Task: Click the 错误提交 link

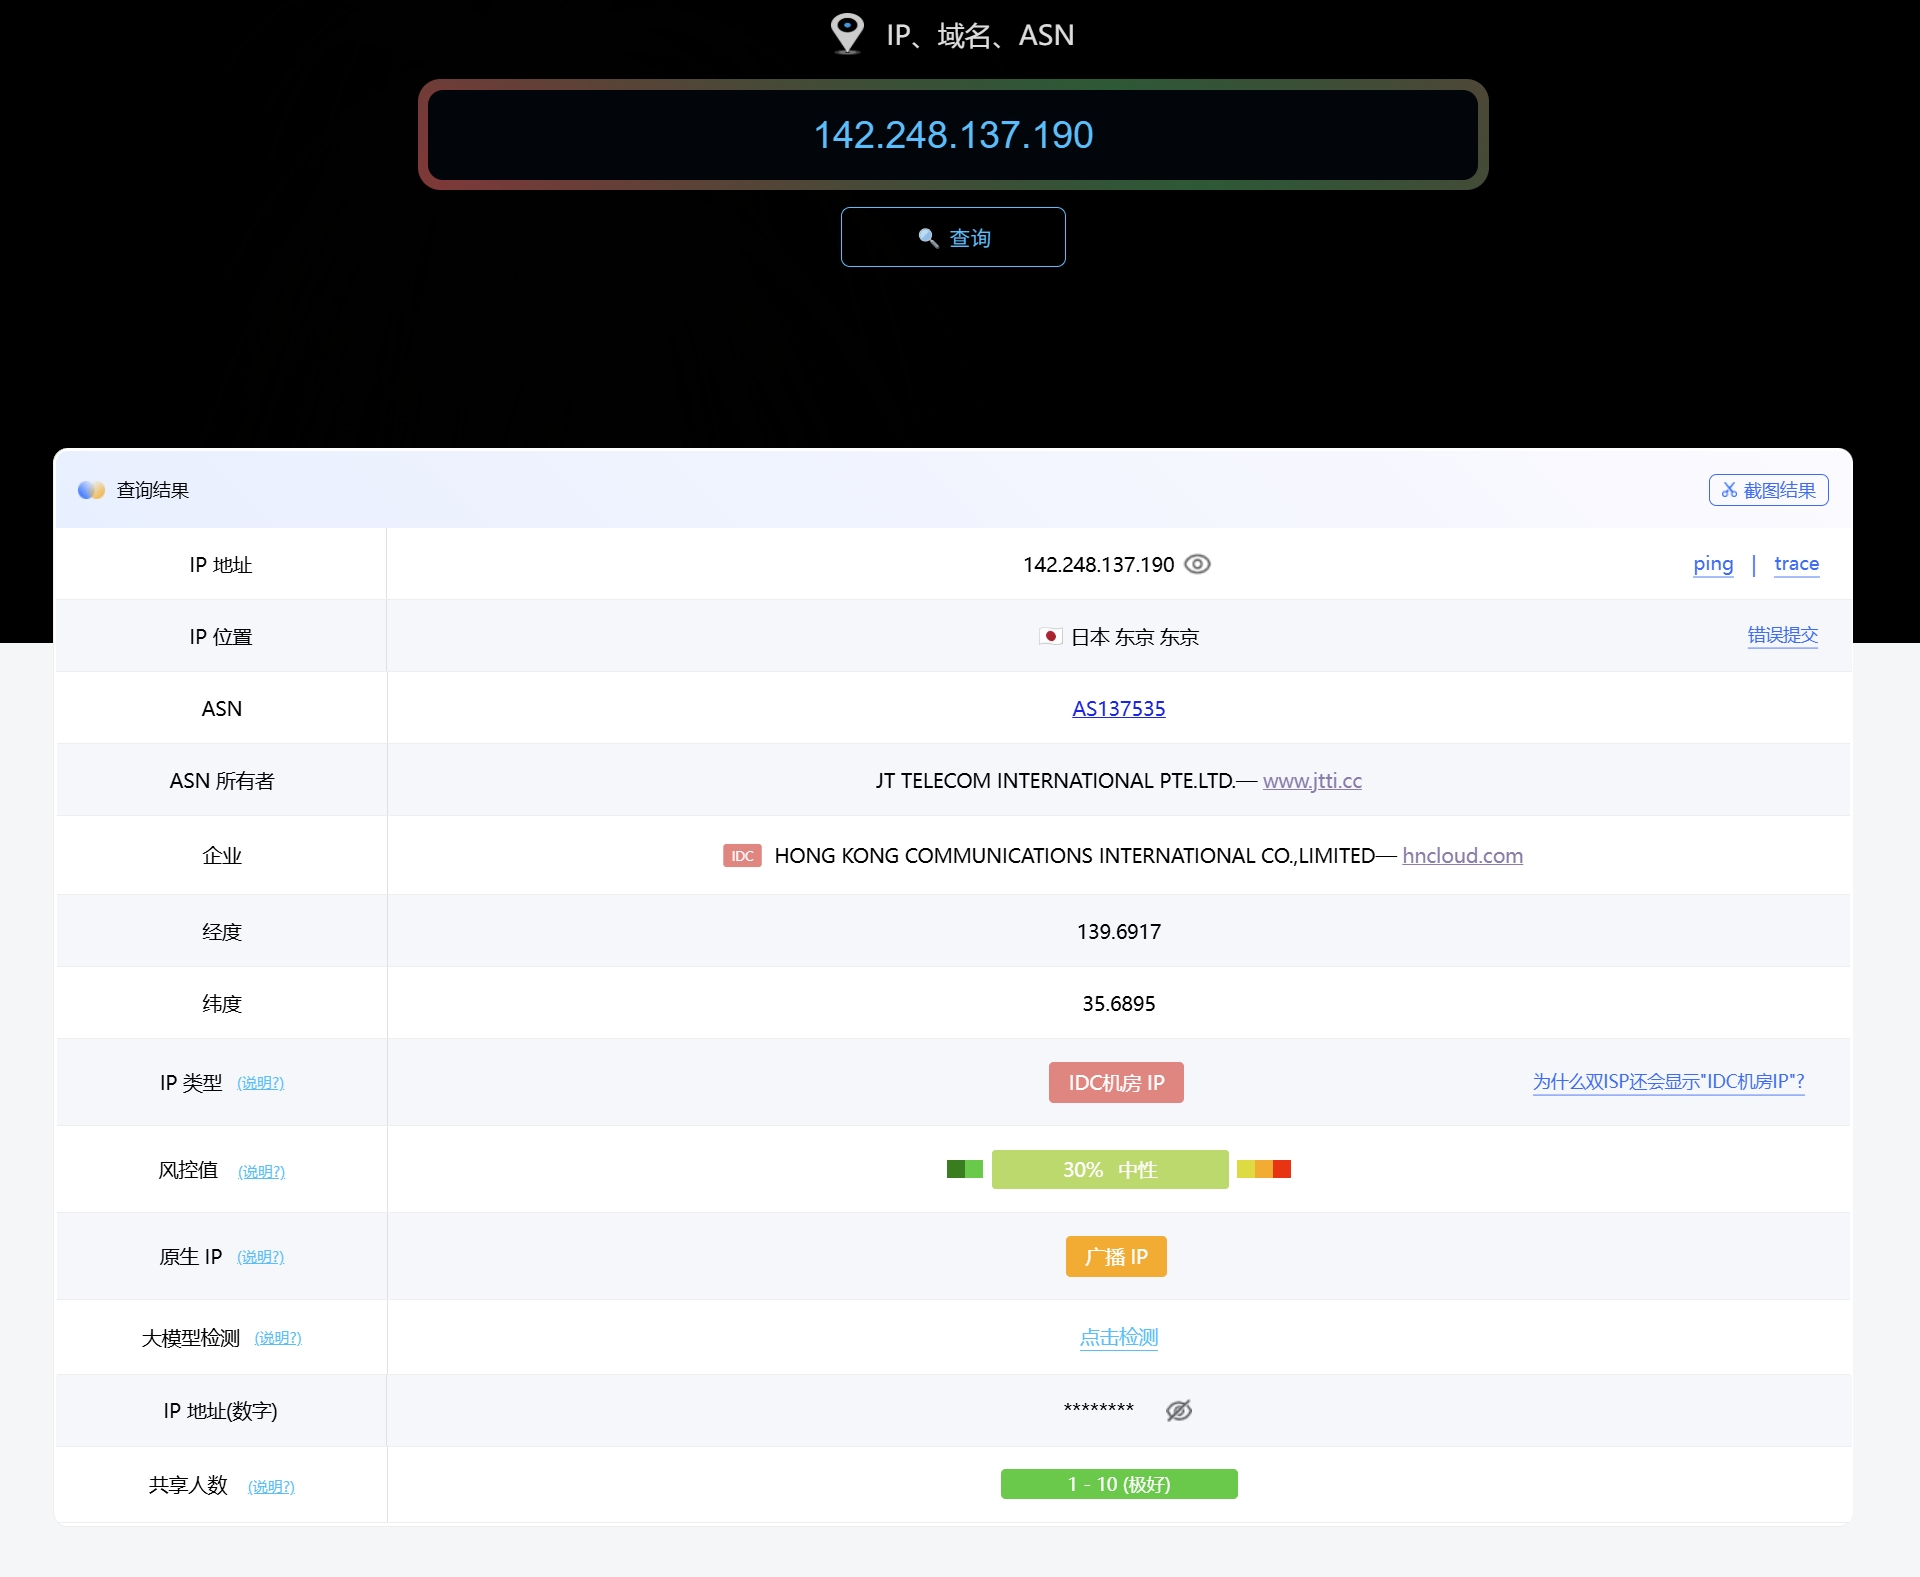Action: point(1782,635)
